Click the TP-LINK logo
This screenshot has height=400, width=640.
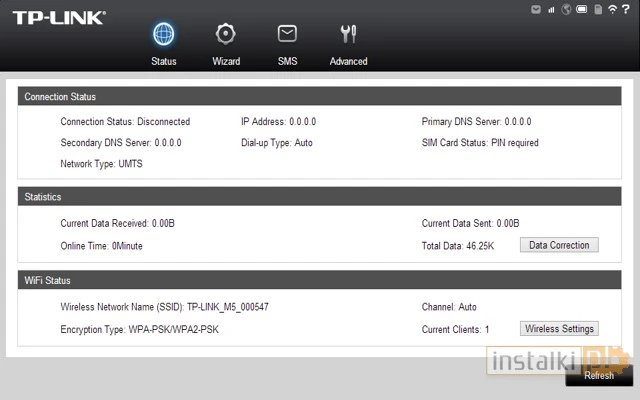click(60, 18)
